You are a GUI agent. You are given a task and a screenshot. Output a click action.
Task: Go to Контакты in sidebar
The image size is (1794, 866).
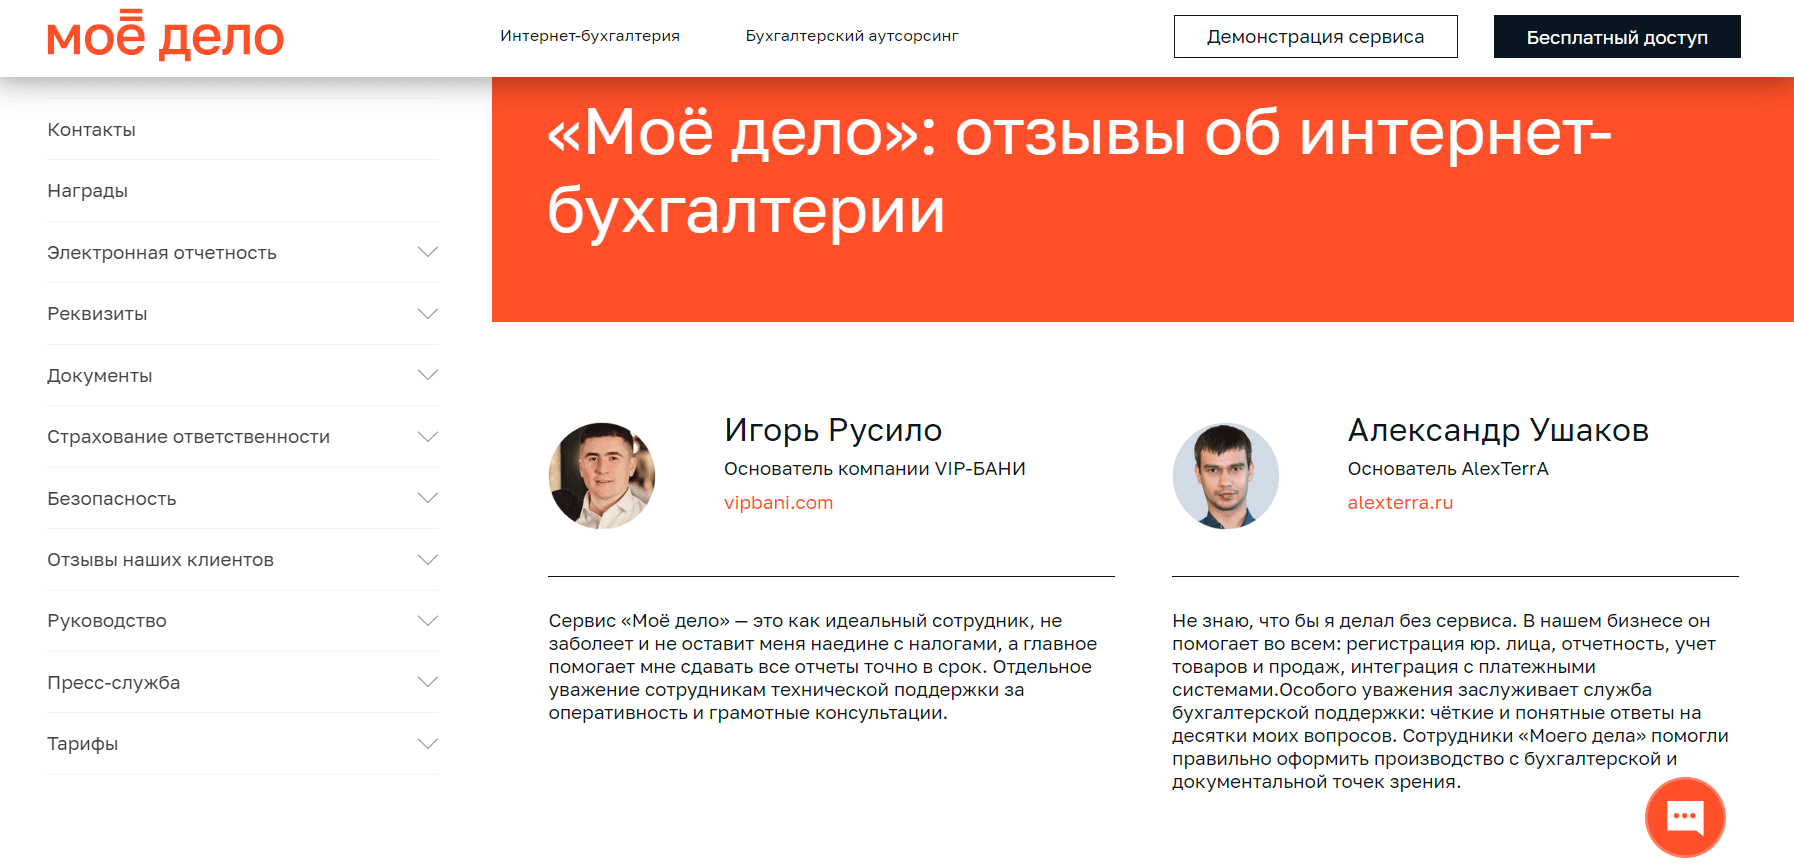pyautogui.click(x=92, y=130)
